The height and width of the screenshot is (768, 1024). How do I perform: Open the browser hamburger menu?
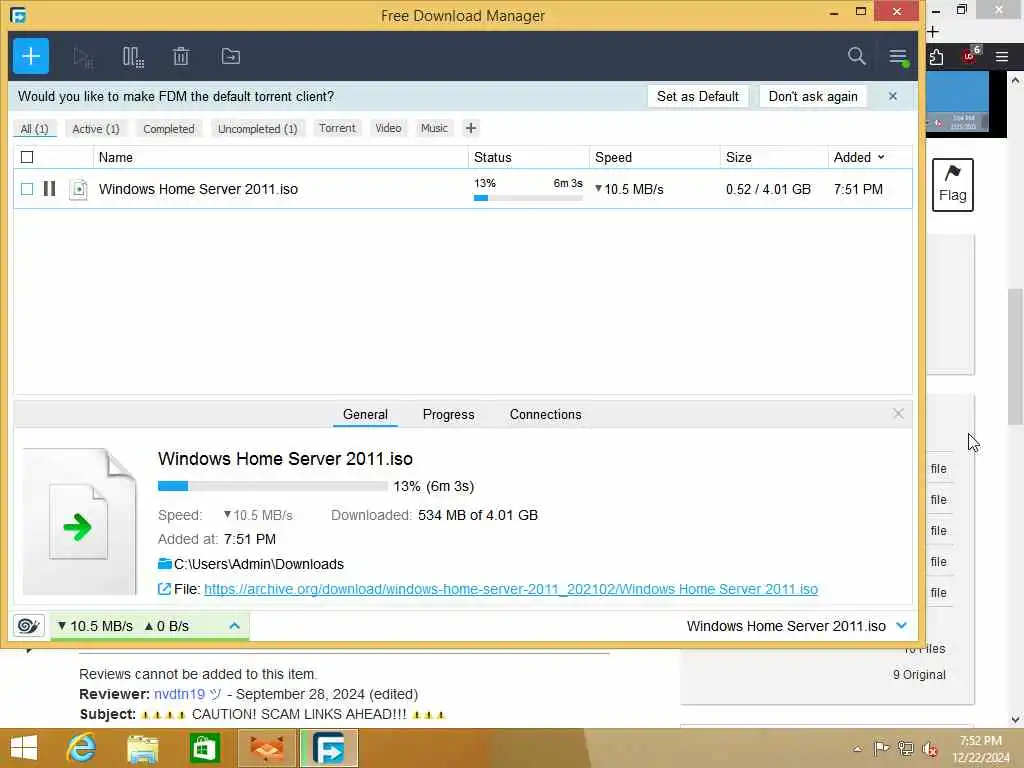pos(1002,57)
